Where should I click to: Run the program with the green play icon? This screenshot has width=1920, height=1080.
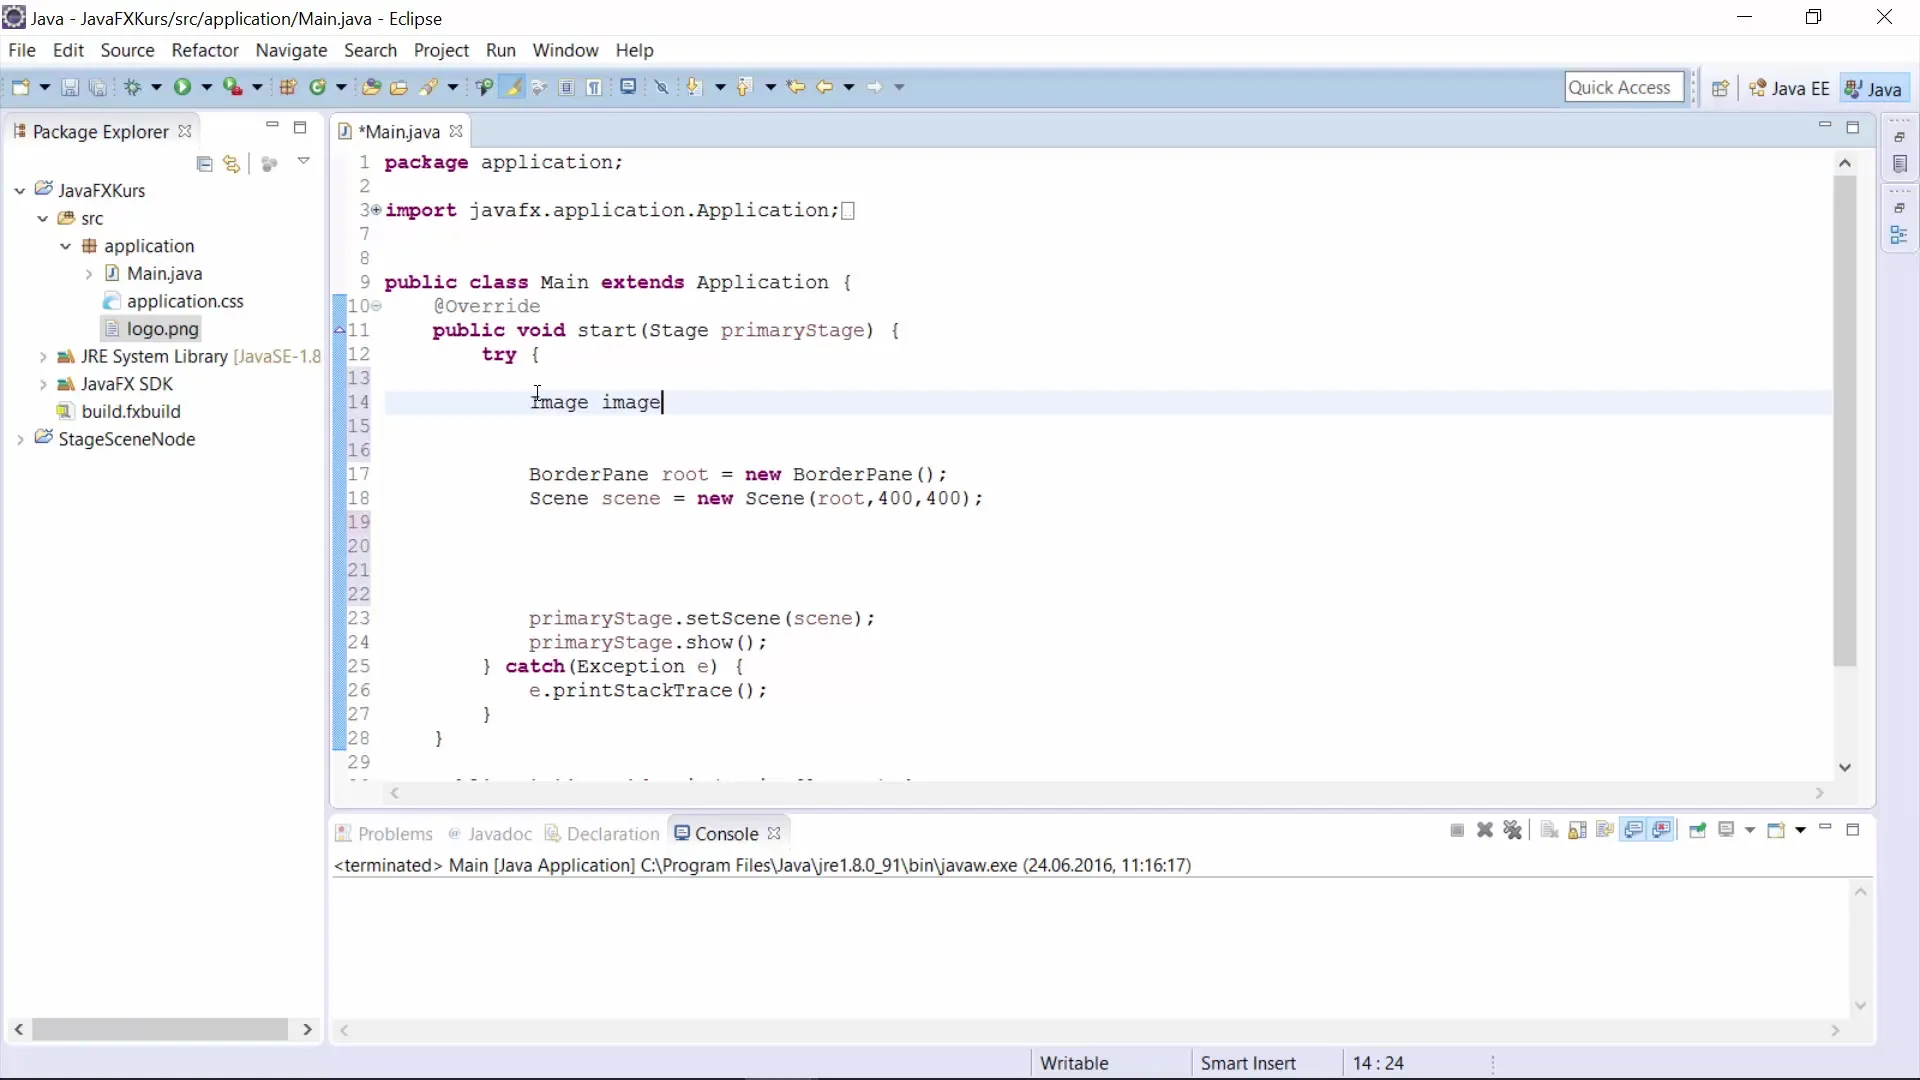(x=182, y=88)
